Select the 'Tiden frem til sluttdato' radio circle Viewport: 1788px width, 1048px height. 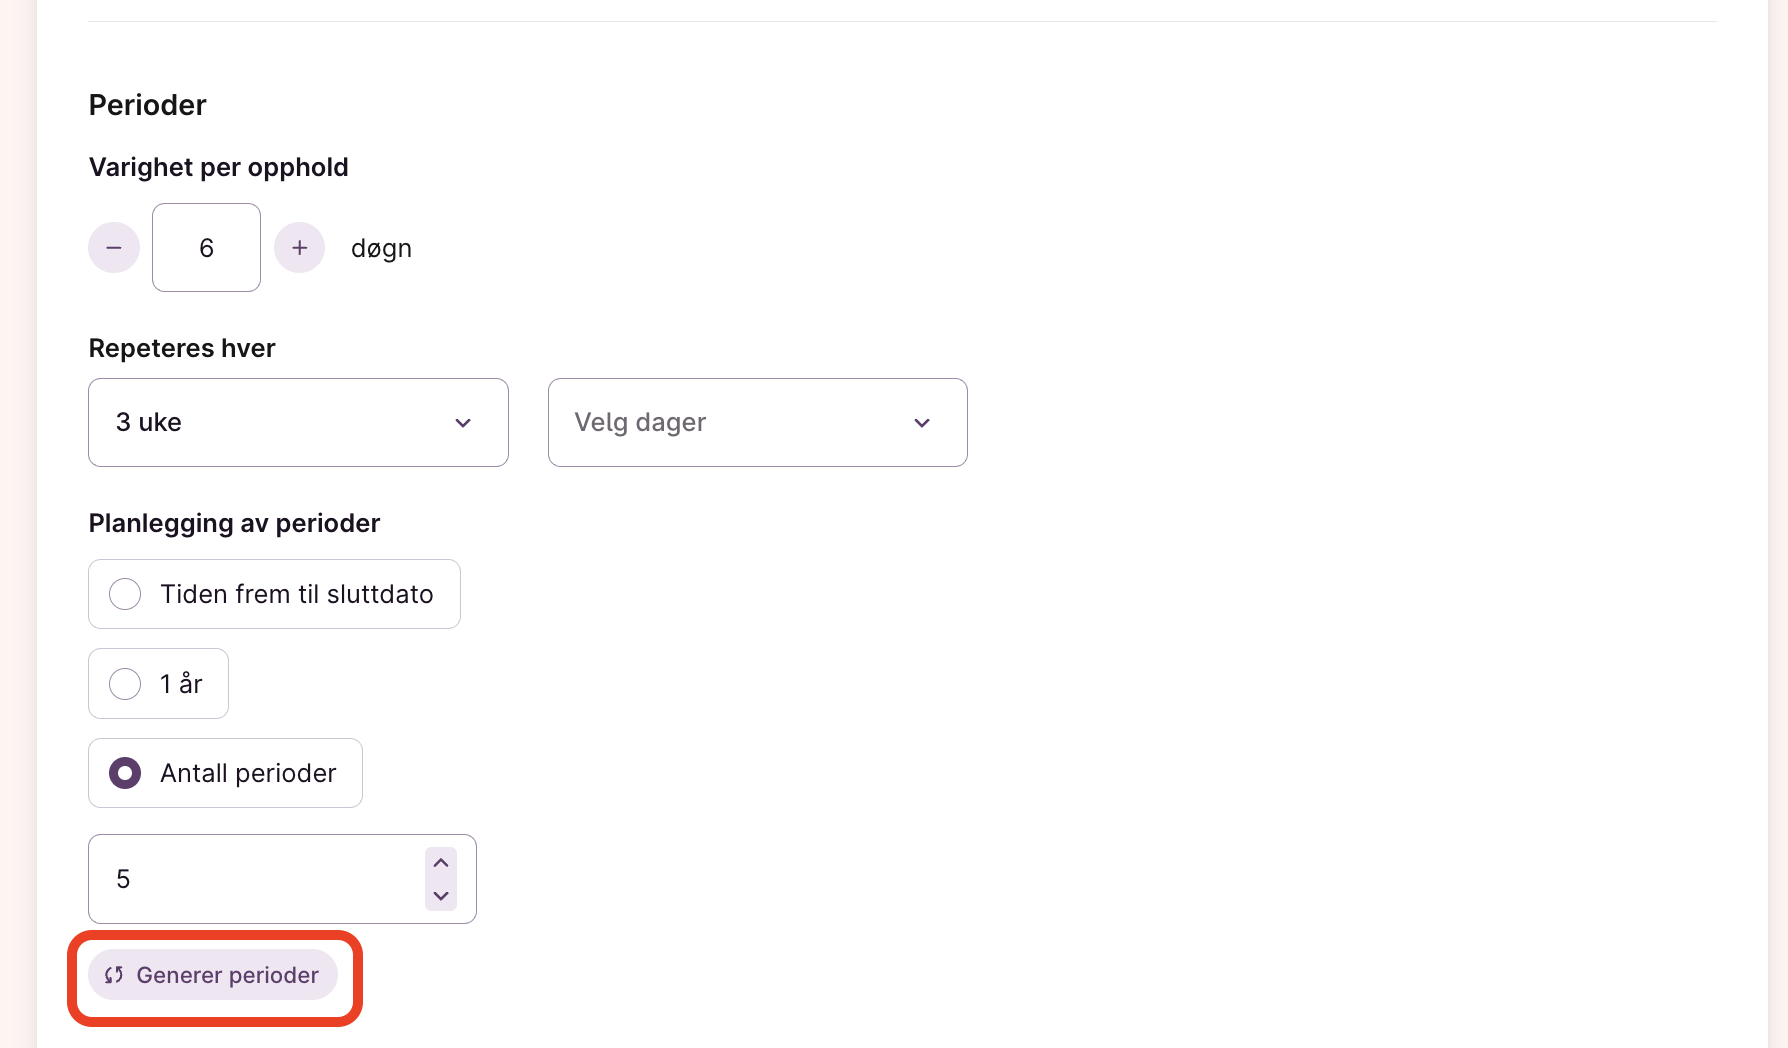point(125,594)
